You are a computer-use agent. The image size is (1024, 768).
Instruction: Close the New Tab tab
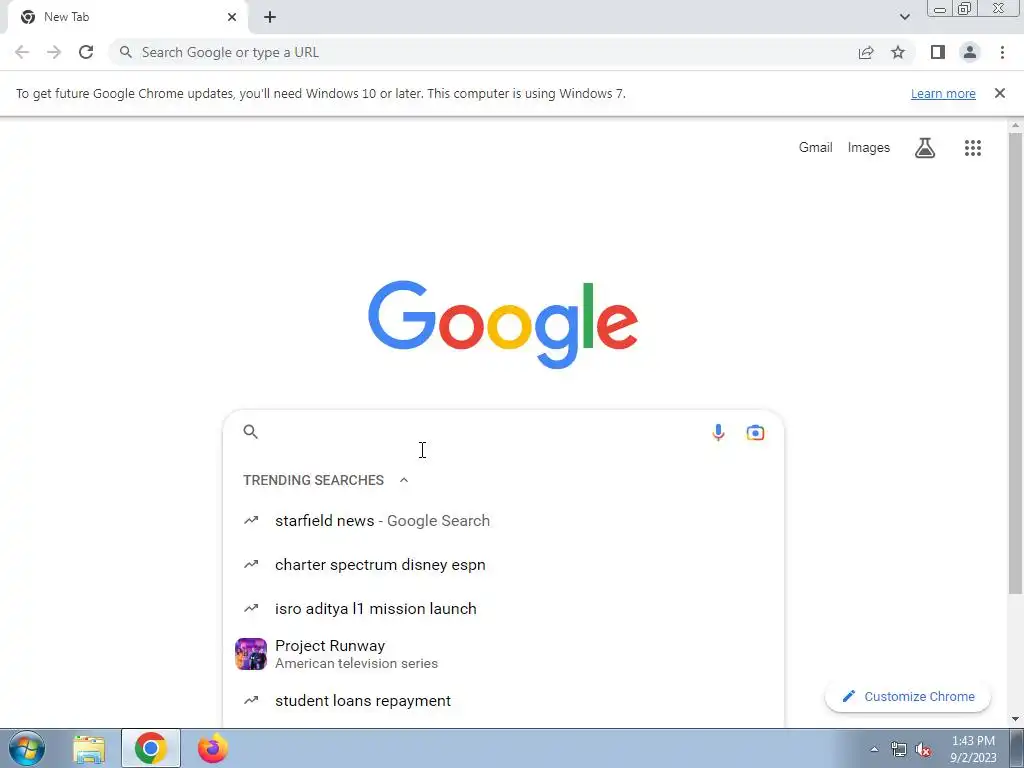click(x=232, y=17)
